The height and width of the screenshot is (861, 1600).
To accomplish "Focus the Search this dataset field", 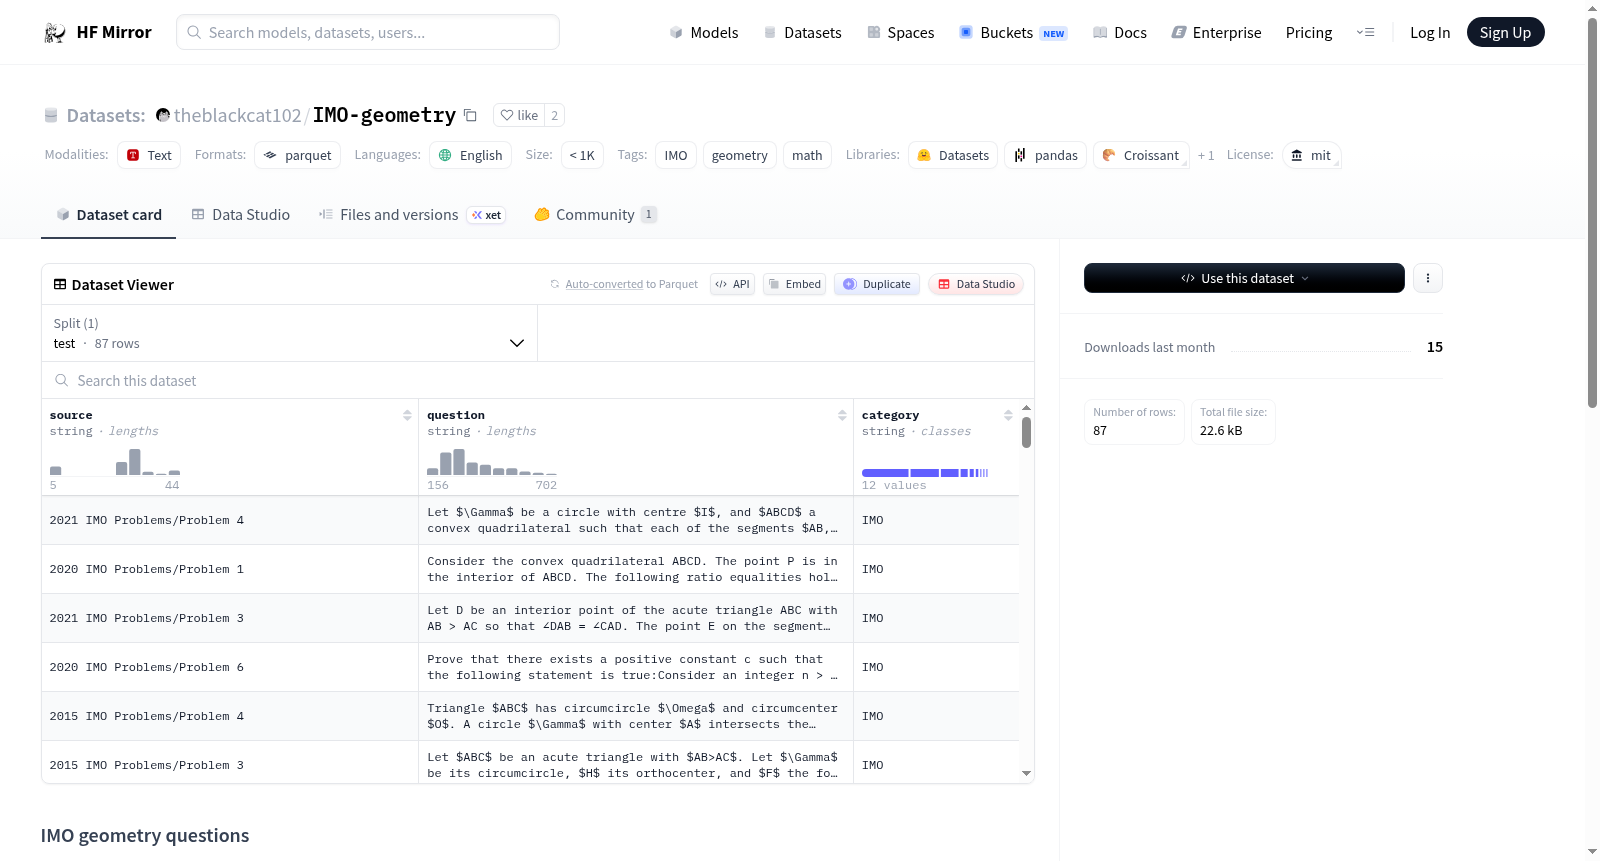I will [538, 380].
